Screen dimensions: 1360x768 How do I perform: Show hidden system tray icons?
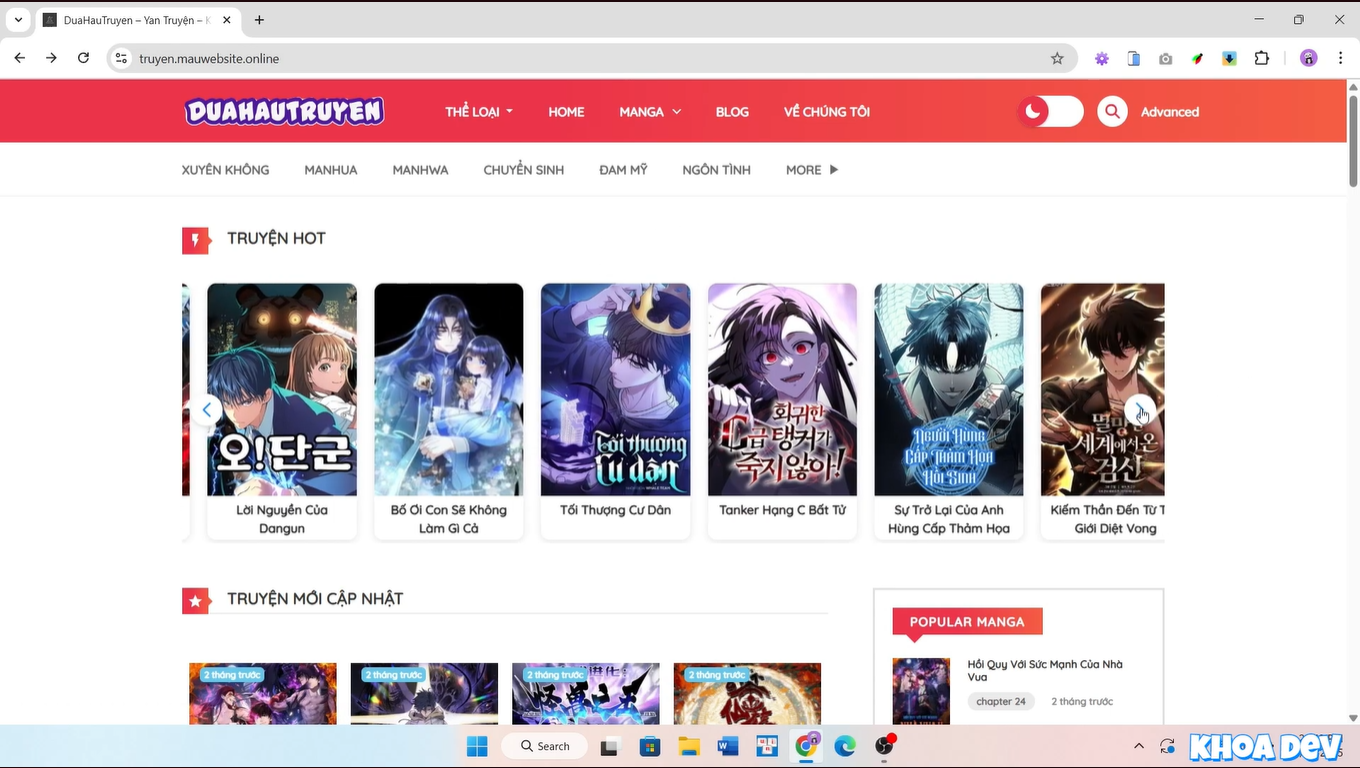1138,746
